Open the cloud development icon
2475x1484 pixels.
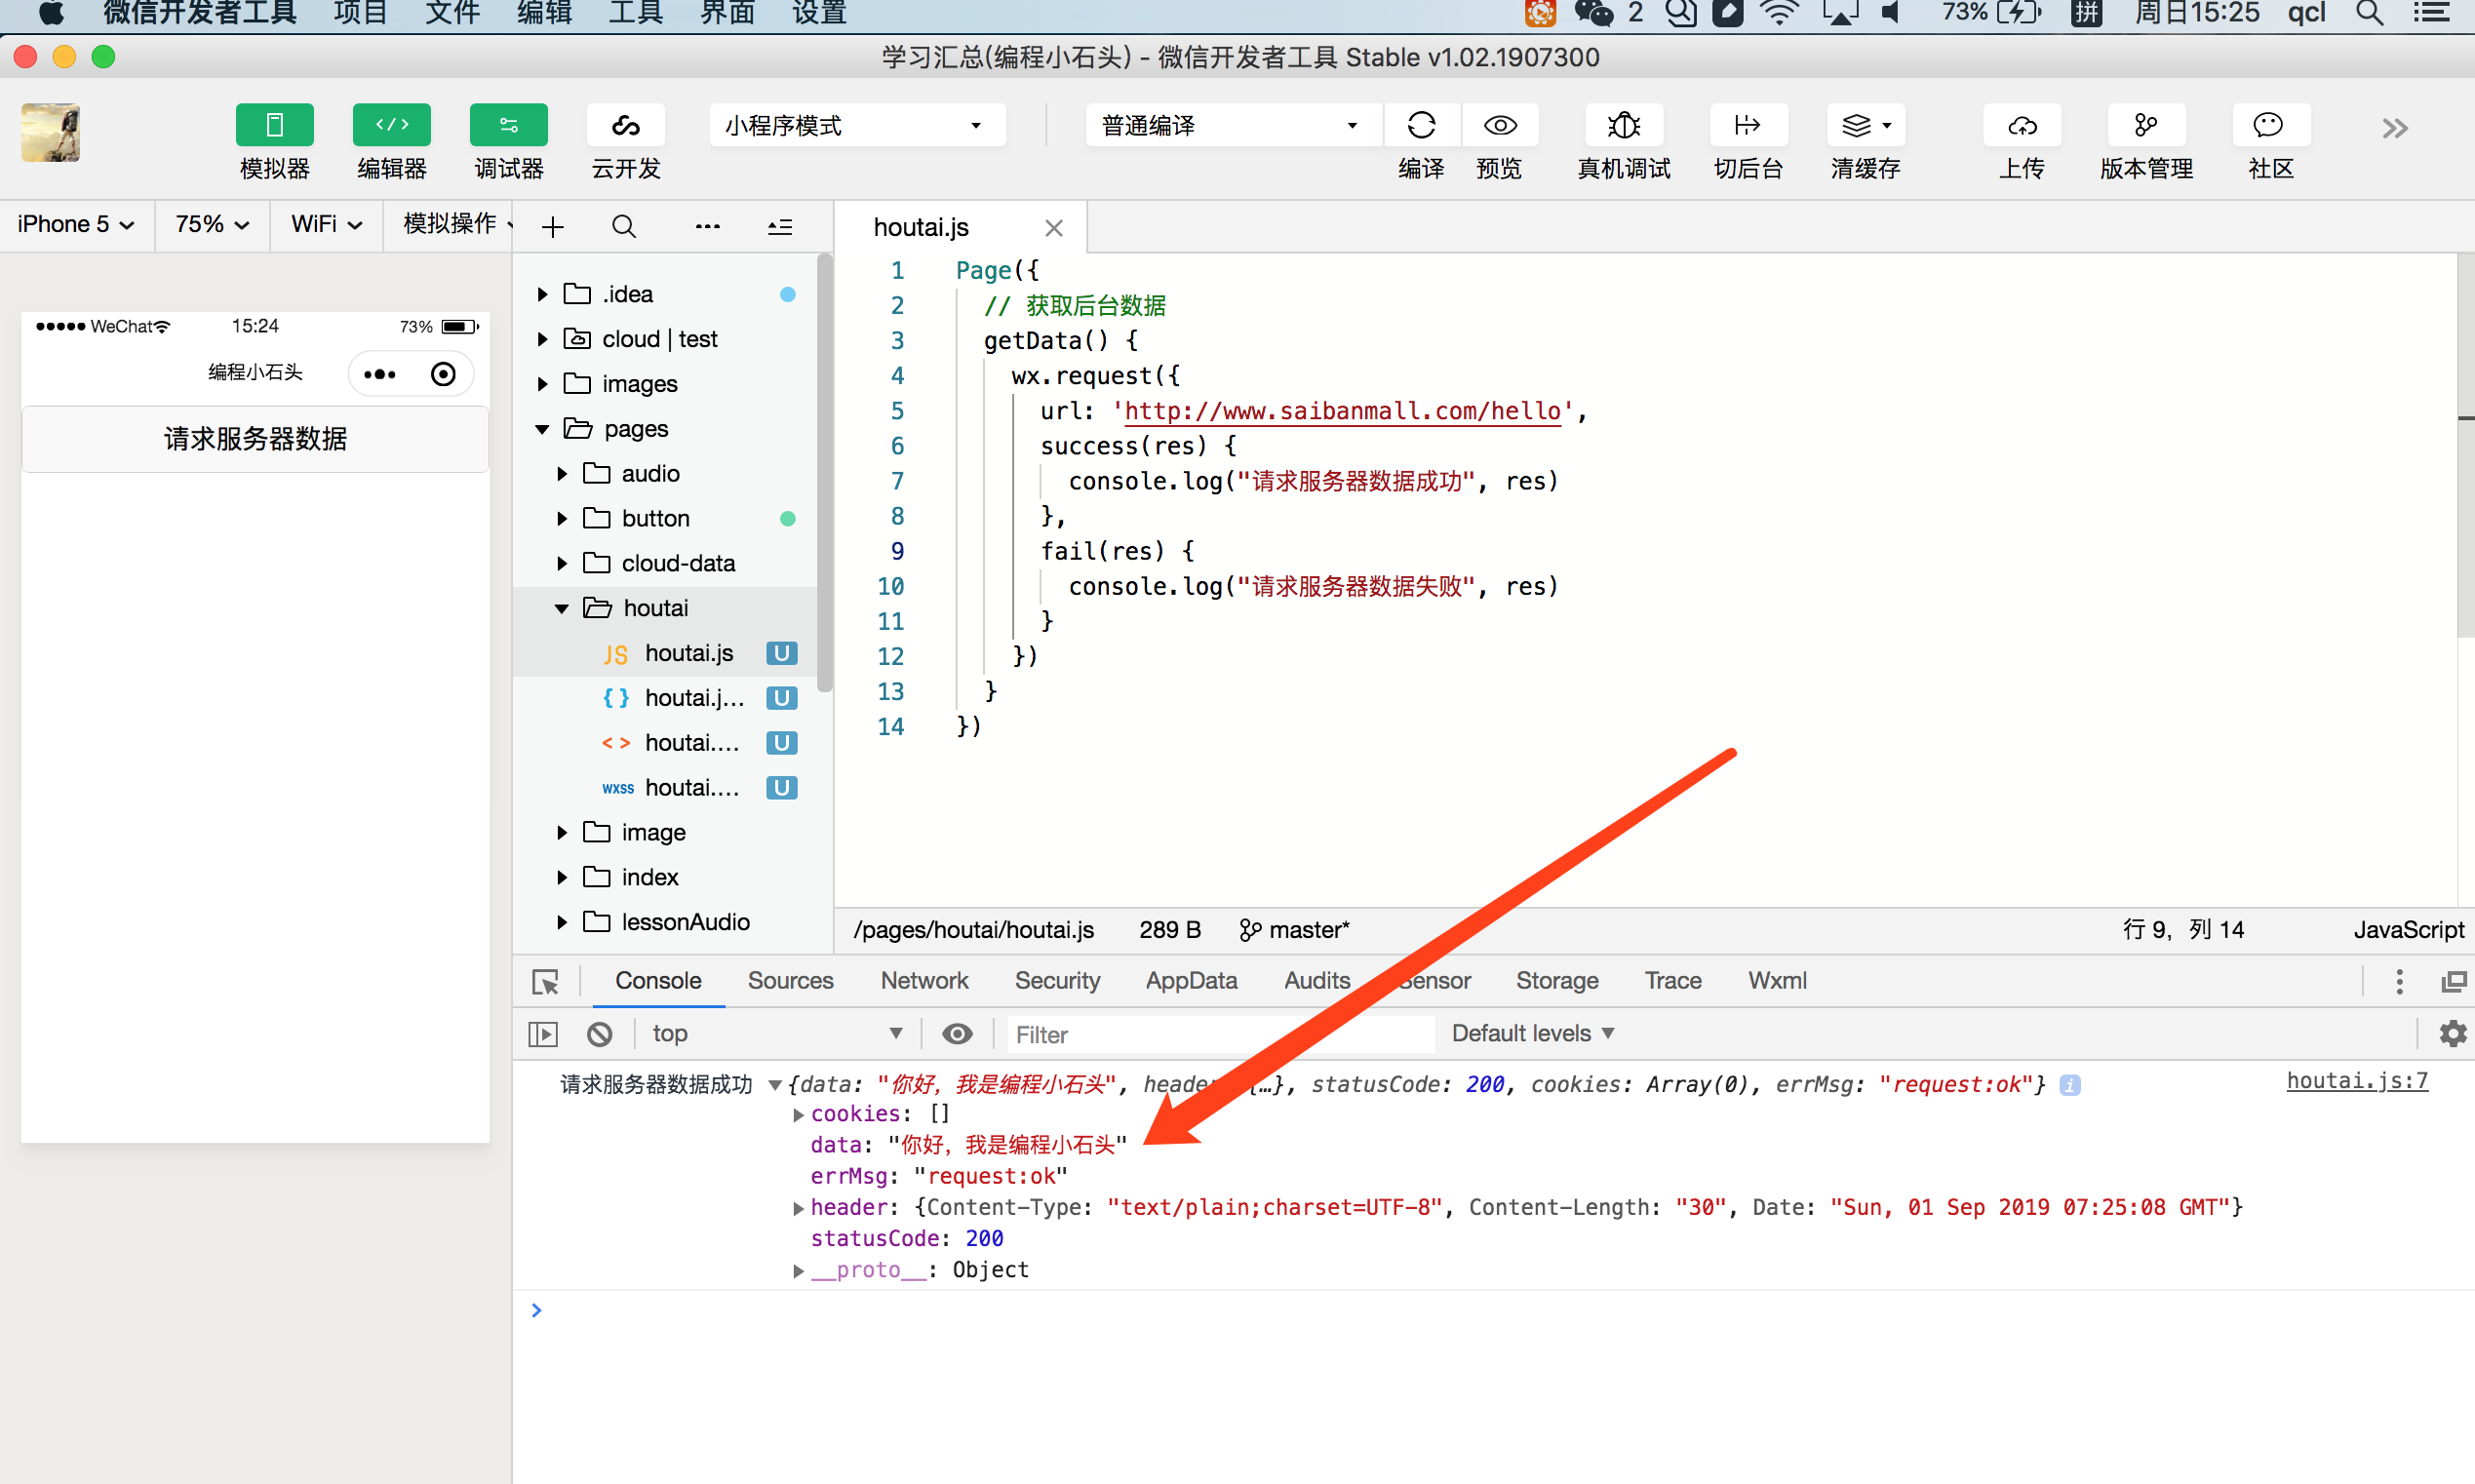click(x=626, y=126)
